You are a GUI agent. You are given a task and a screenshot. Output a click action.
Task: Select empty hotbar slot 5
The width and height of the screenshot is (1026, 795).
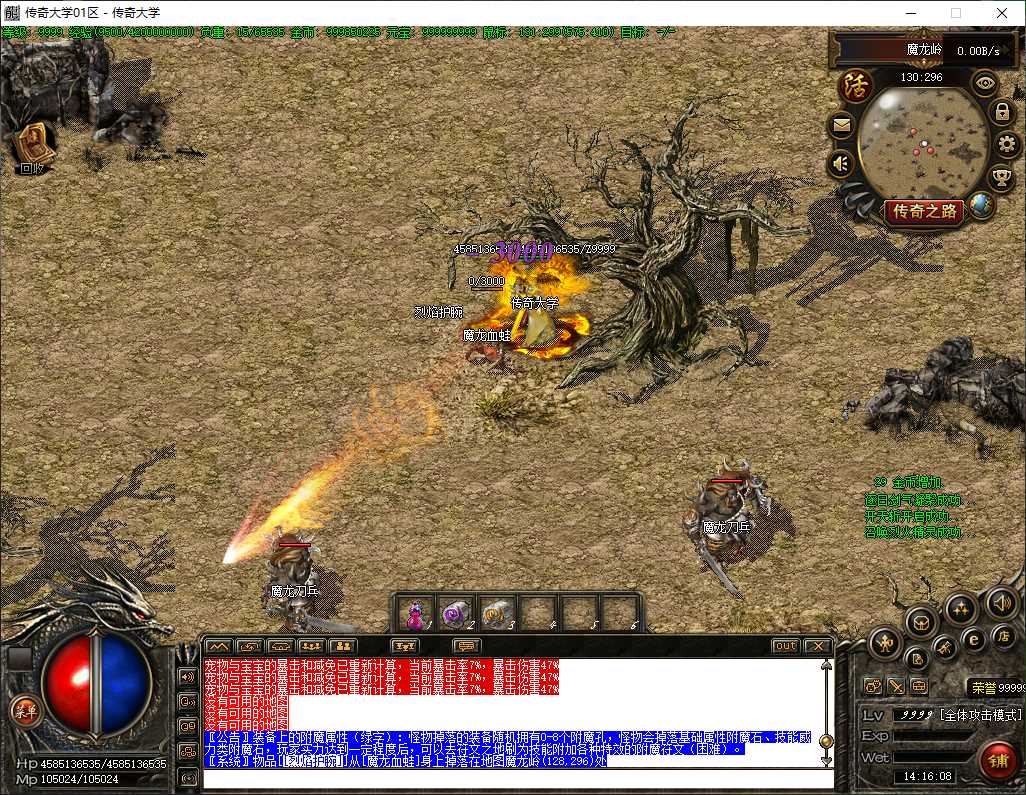coord(579,615)
